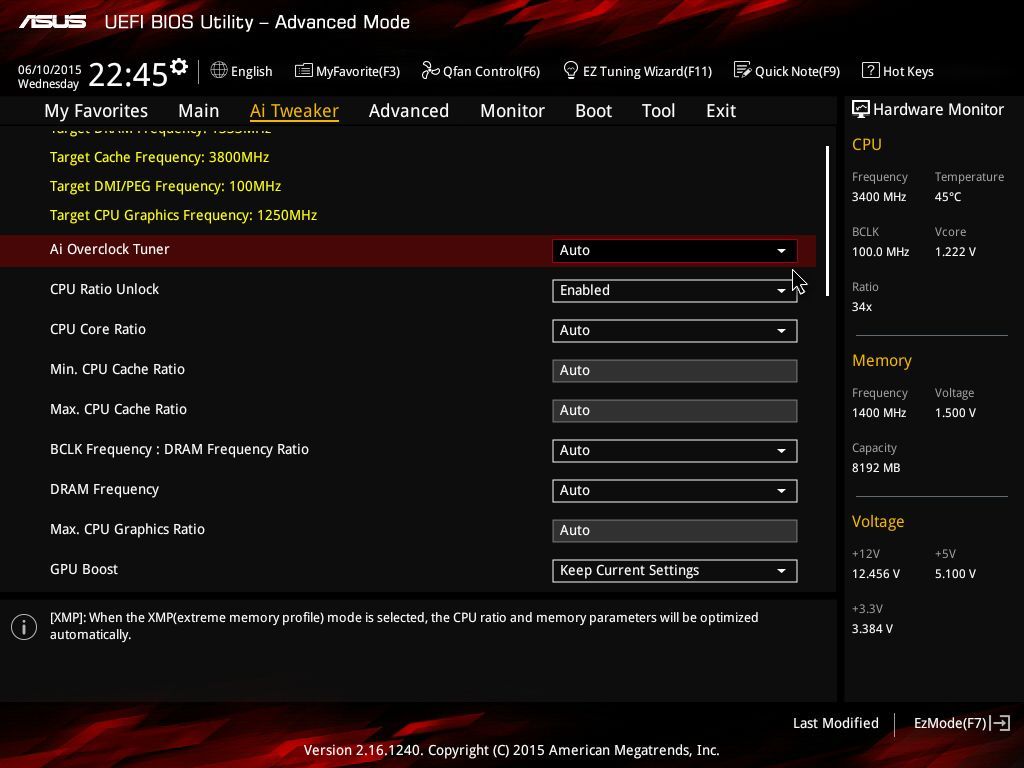The height and width of the screenshot is (768, 1024).
Task: Click the Max. CPU Graphics Ratio field
Action: (x=675, y=530)
